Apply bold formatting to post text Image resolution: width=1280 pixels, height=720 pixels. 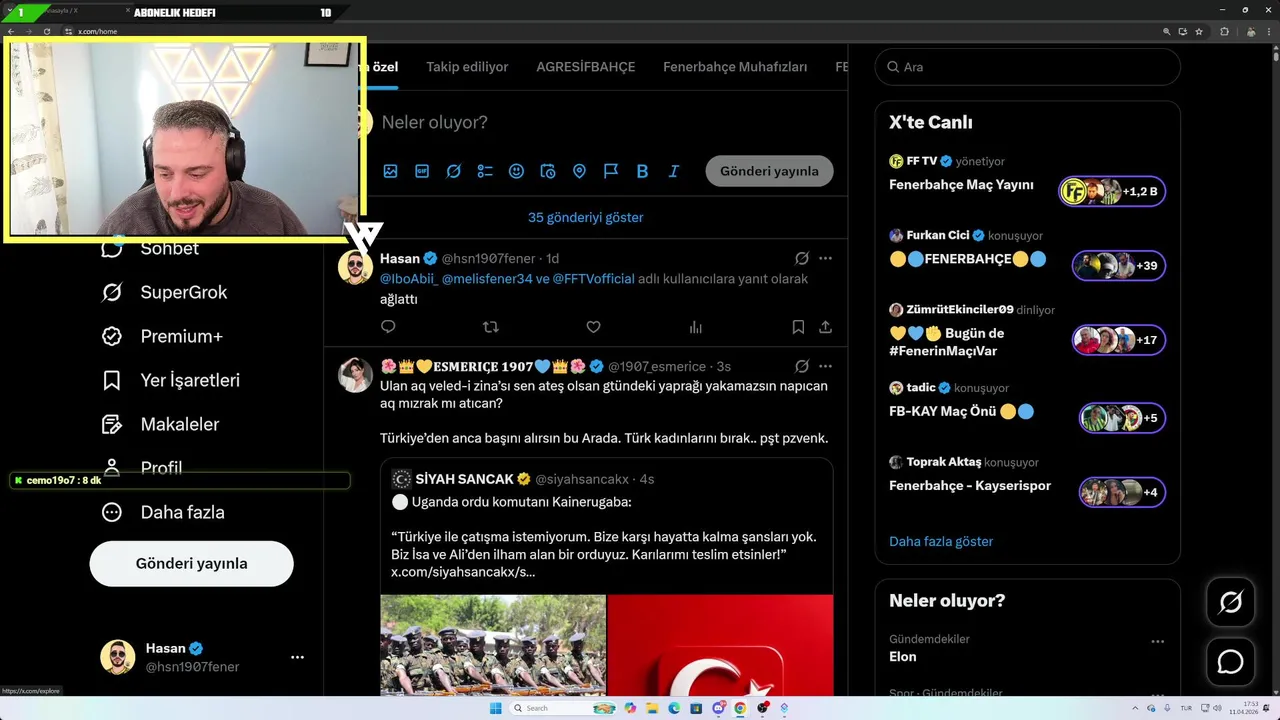pos(642,171)
